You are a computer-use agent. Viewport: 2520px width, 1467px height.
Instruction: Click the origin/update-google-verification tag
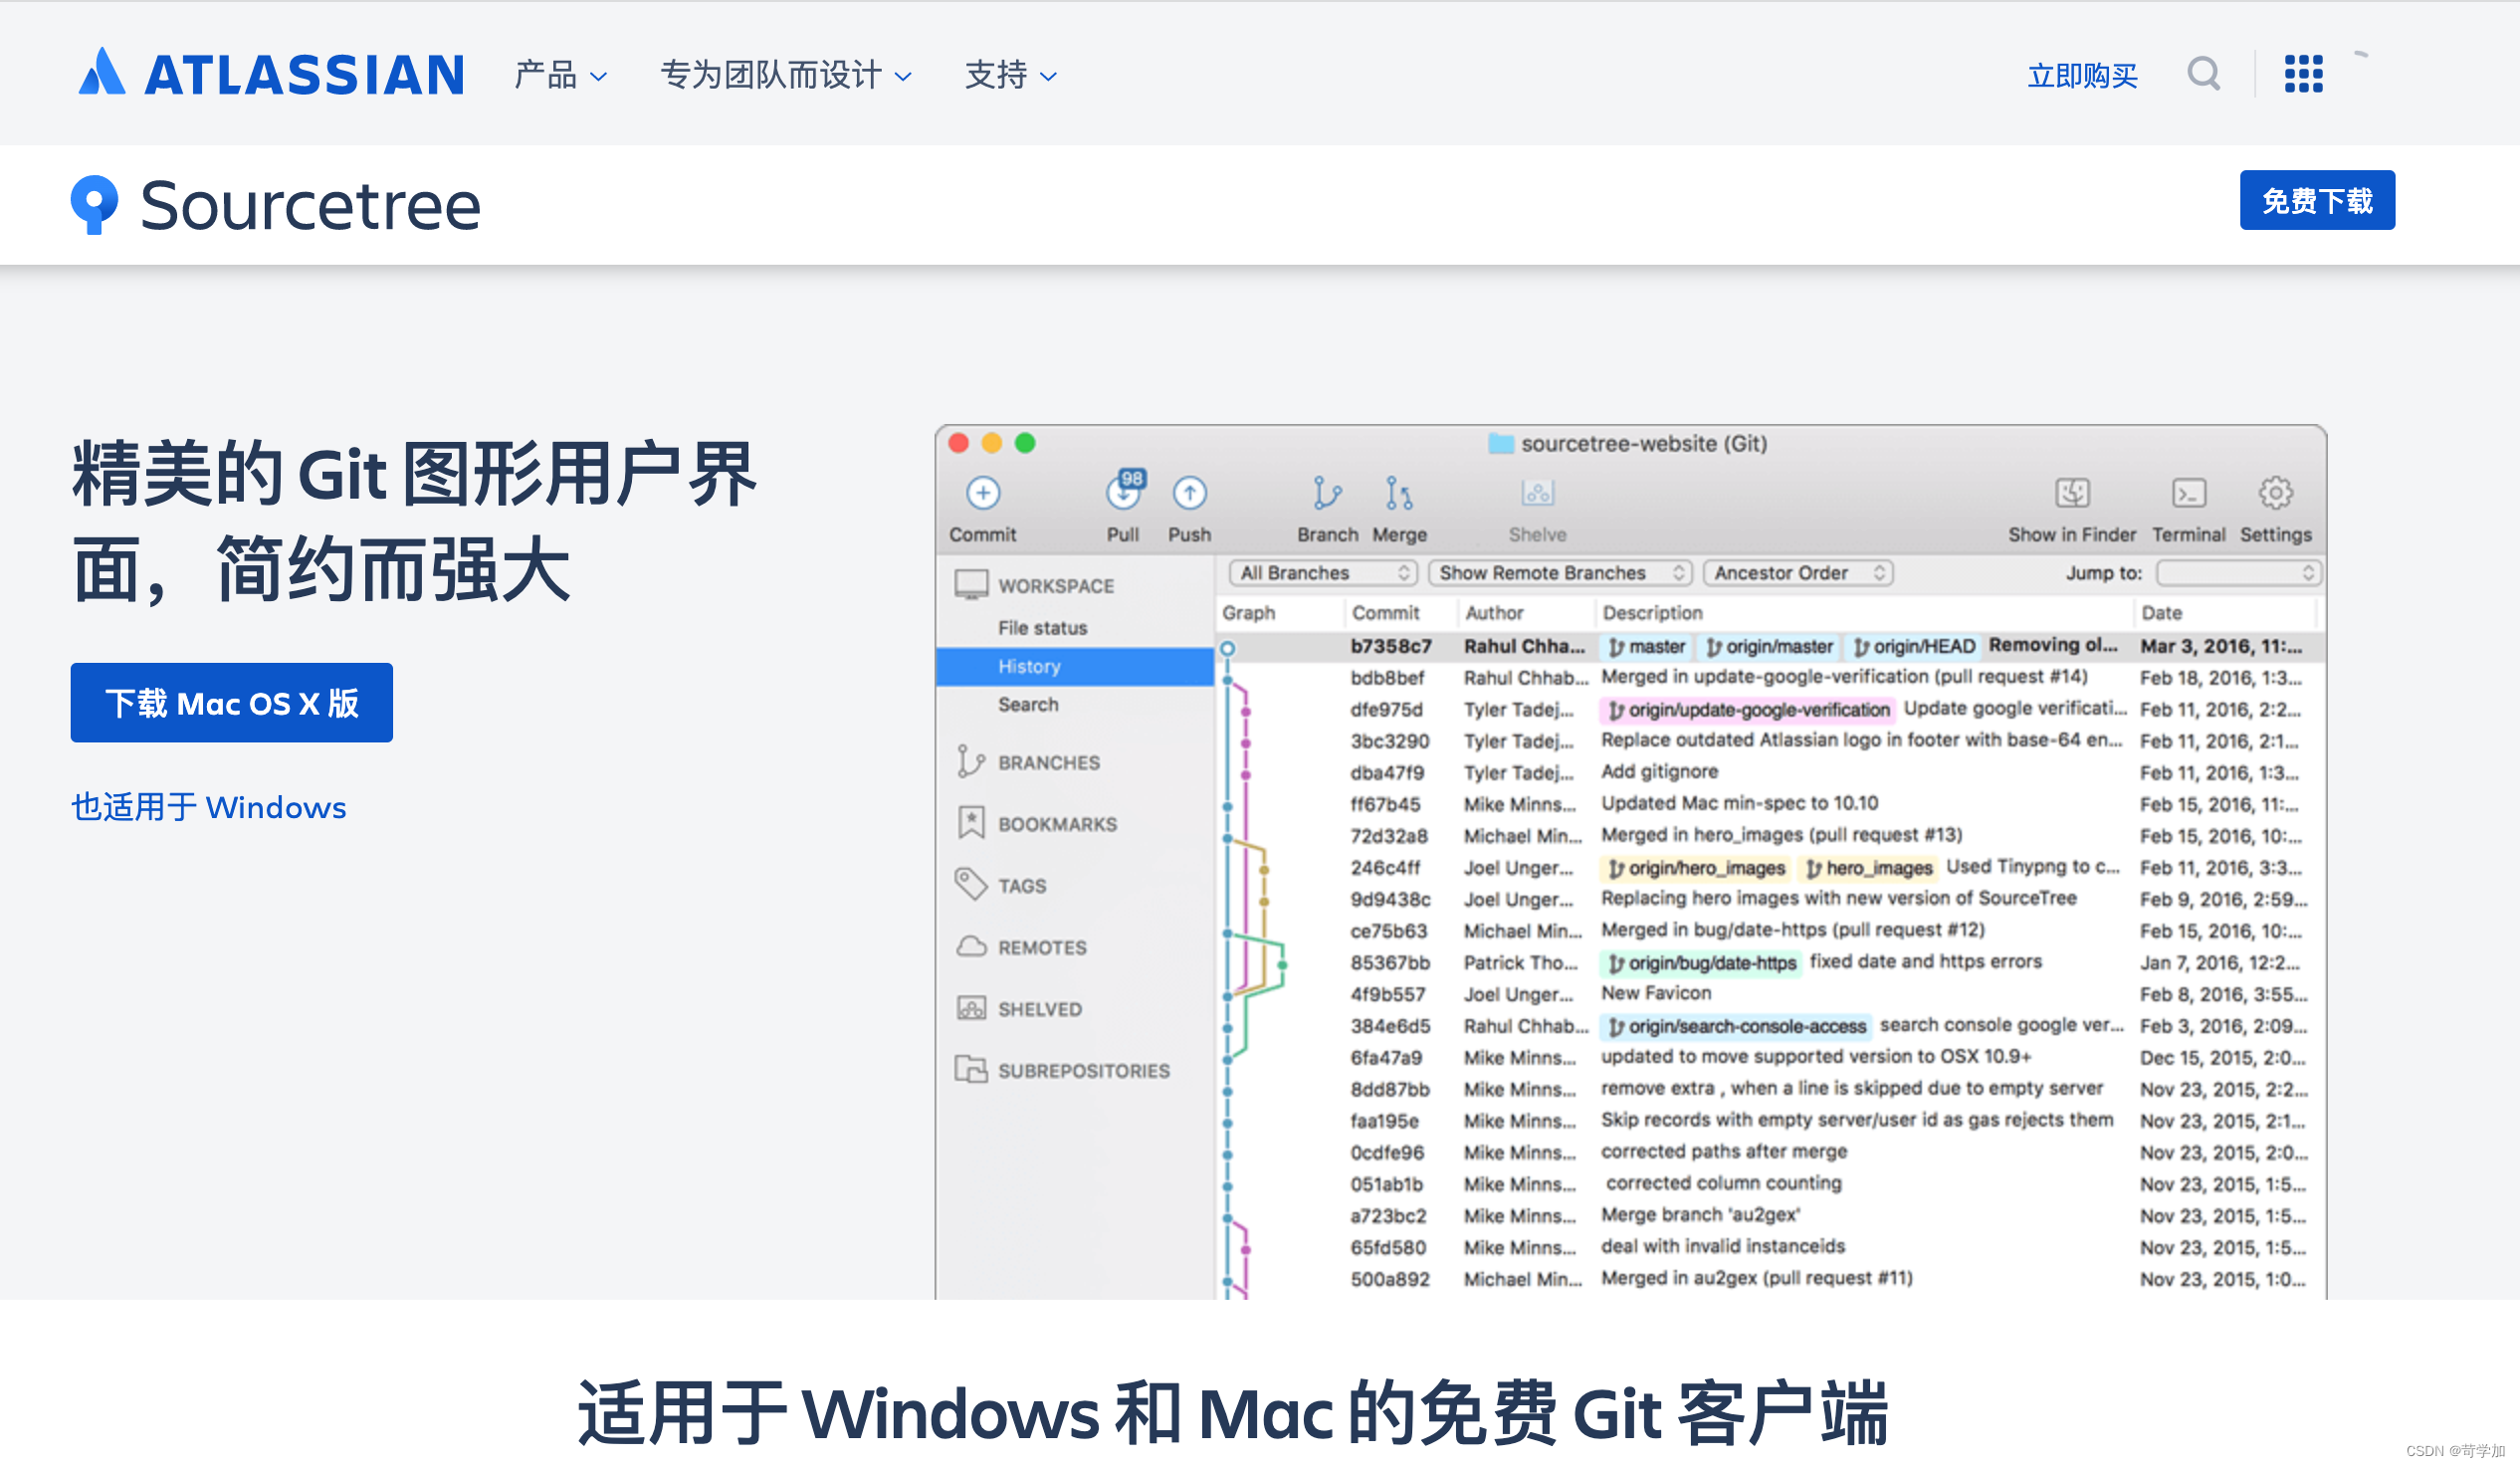coord(1748,710)
